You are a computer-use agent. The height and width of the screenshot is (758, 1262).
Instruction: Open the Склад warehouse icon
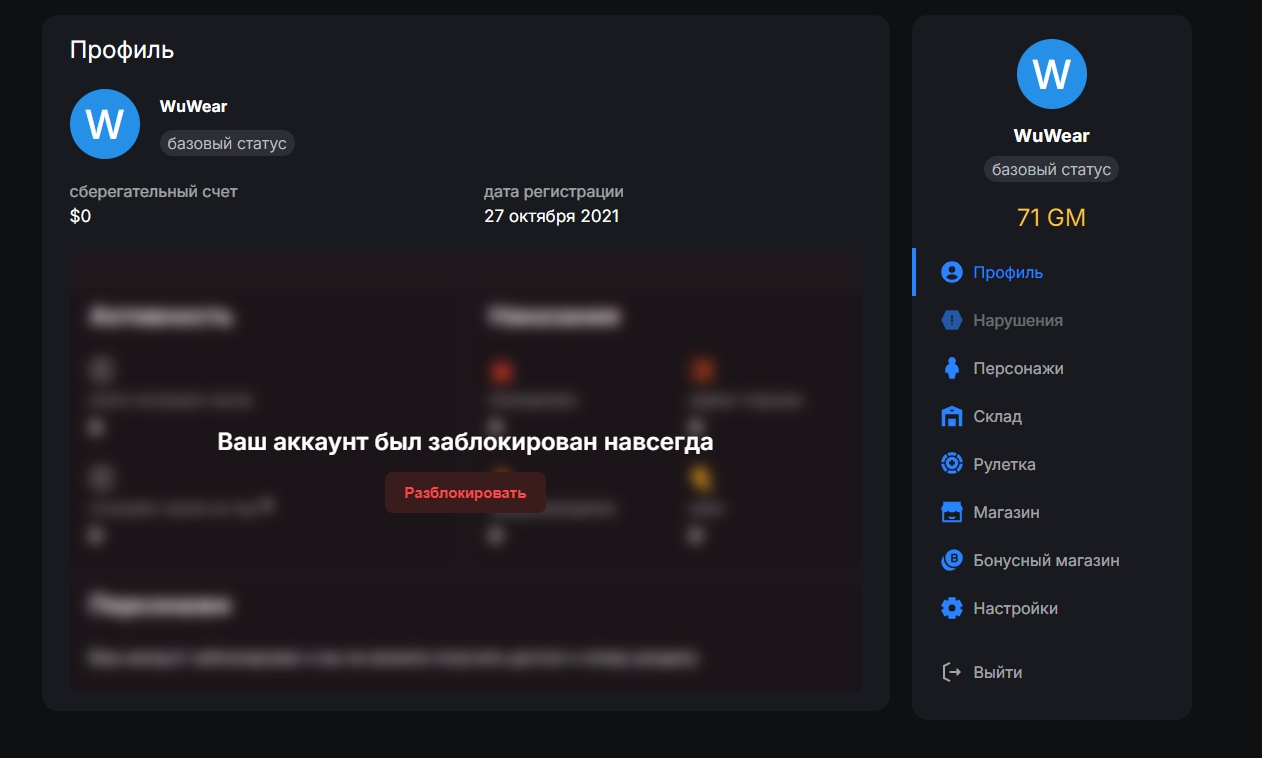pyautogui.click(x=951, y=416)
